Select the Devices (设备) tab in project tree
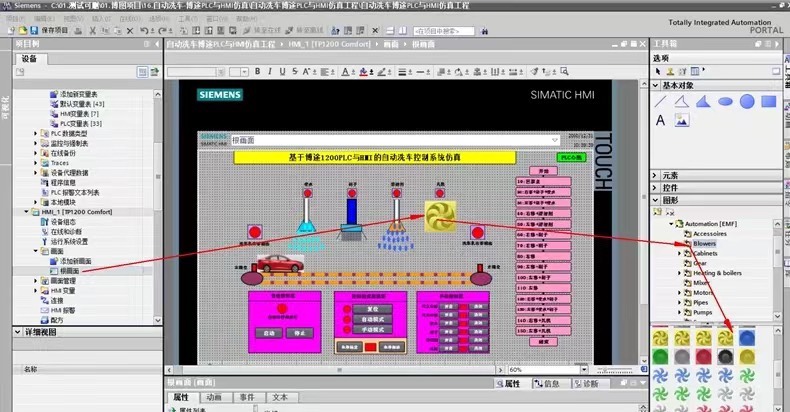The width and height of the screenshot is (790, 412). coord(29,58)
